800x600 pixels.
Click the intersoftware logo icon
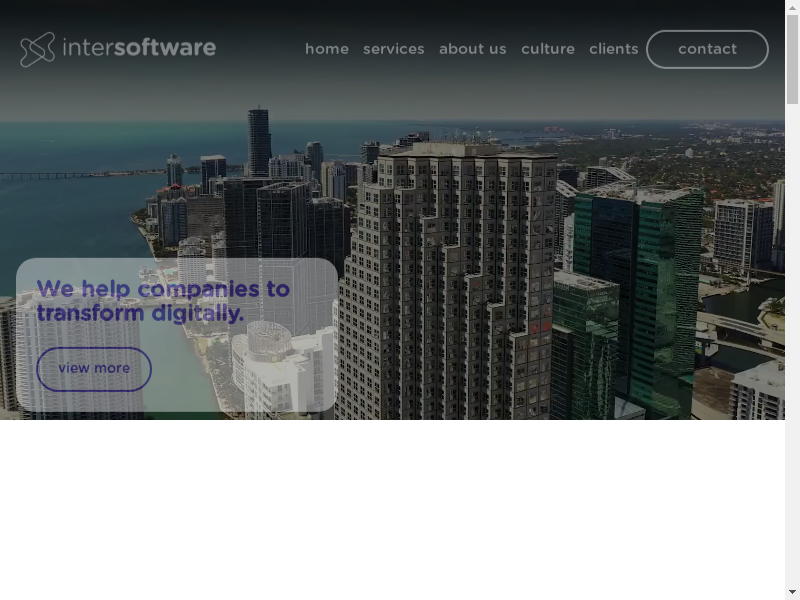(37, 49)
